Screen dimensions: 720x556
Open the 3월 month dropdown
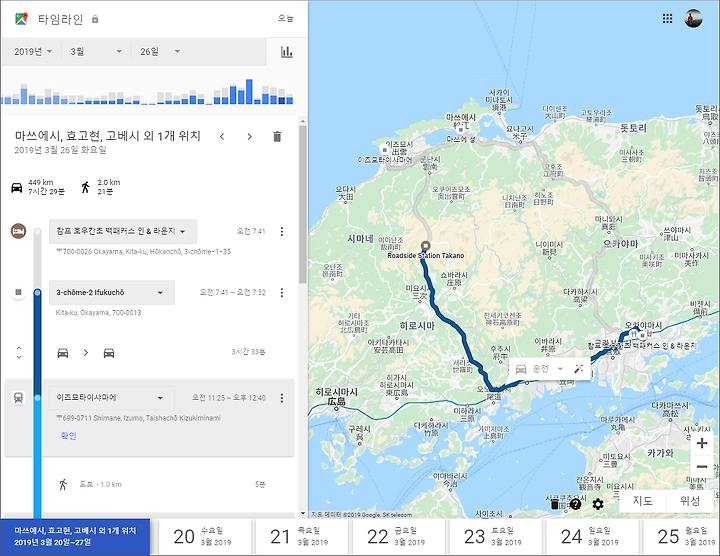pyautogui.click(x=96, y=52)
